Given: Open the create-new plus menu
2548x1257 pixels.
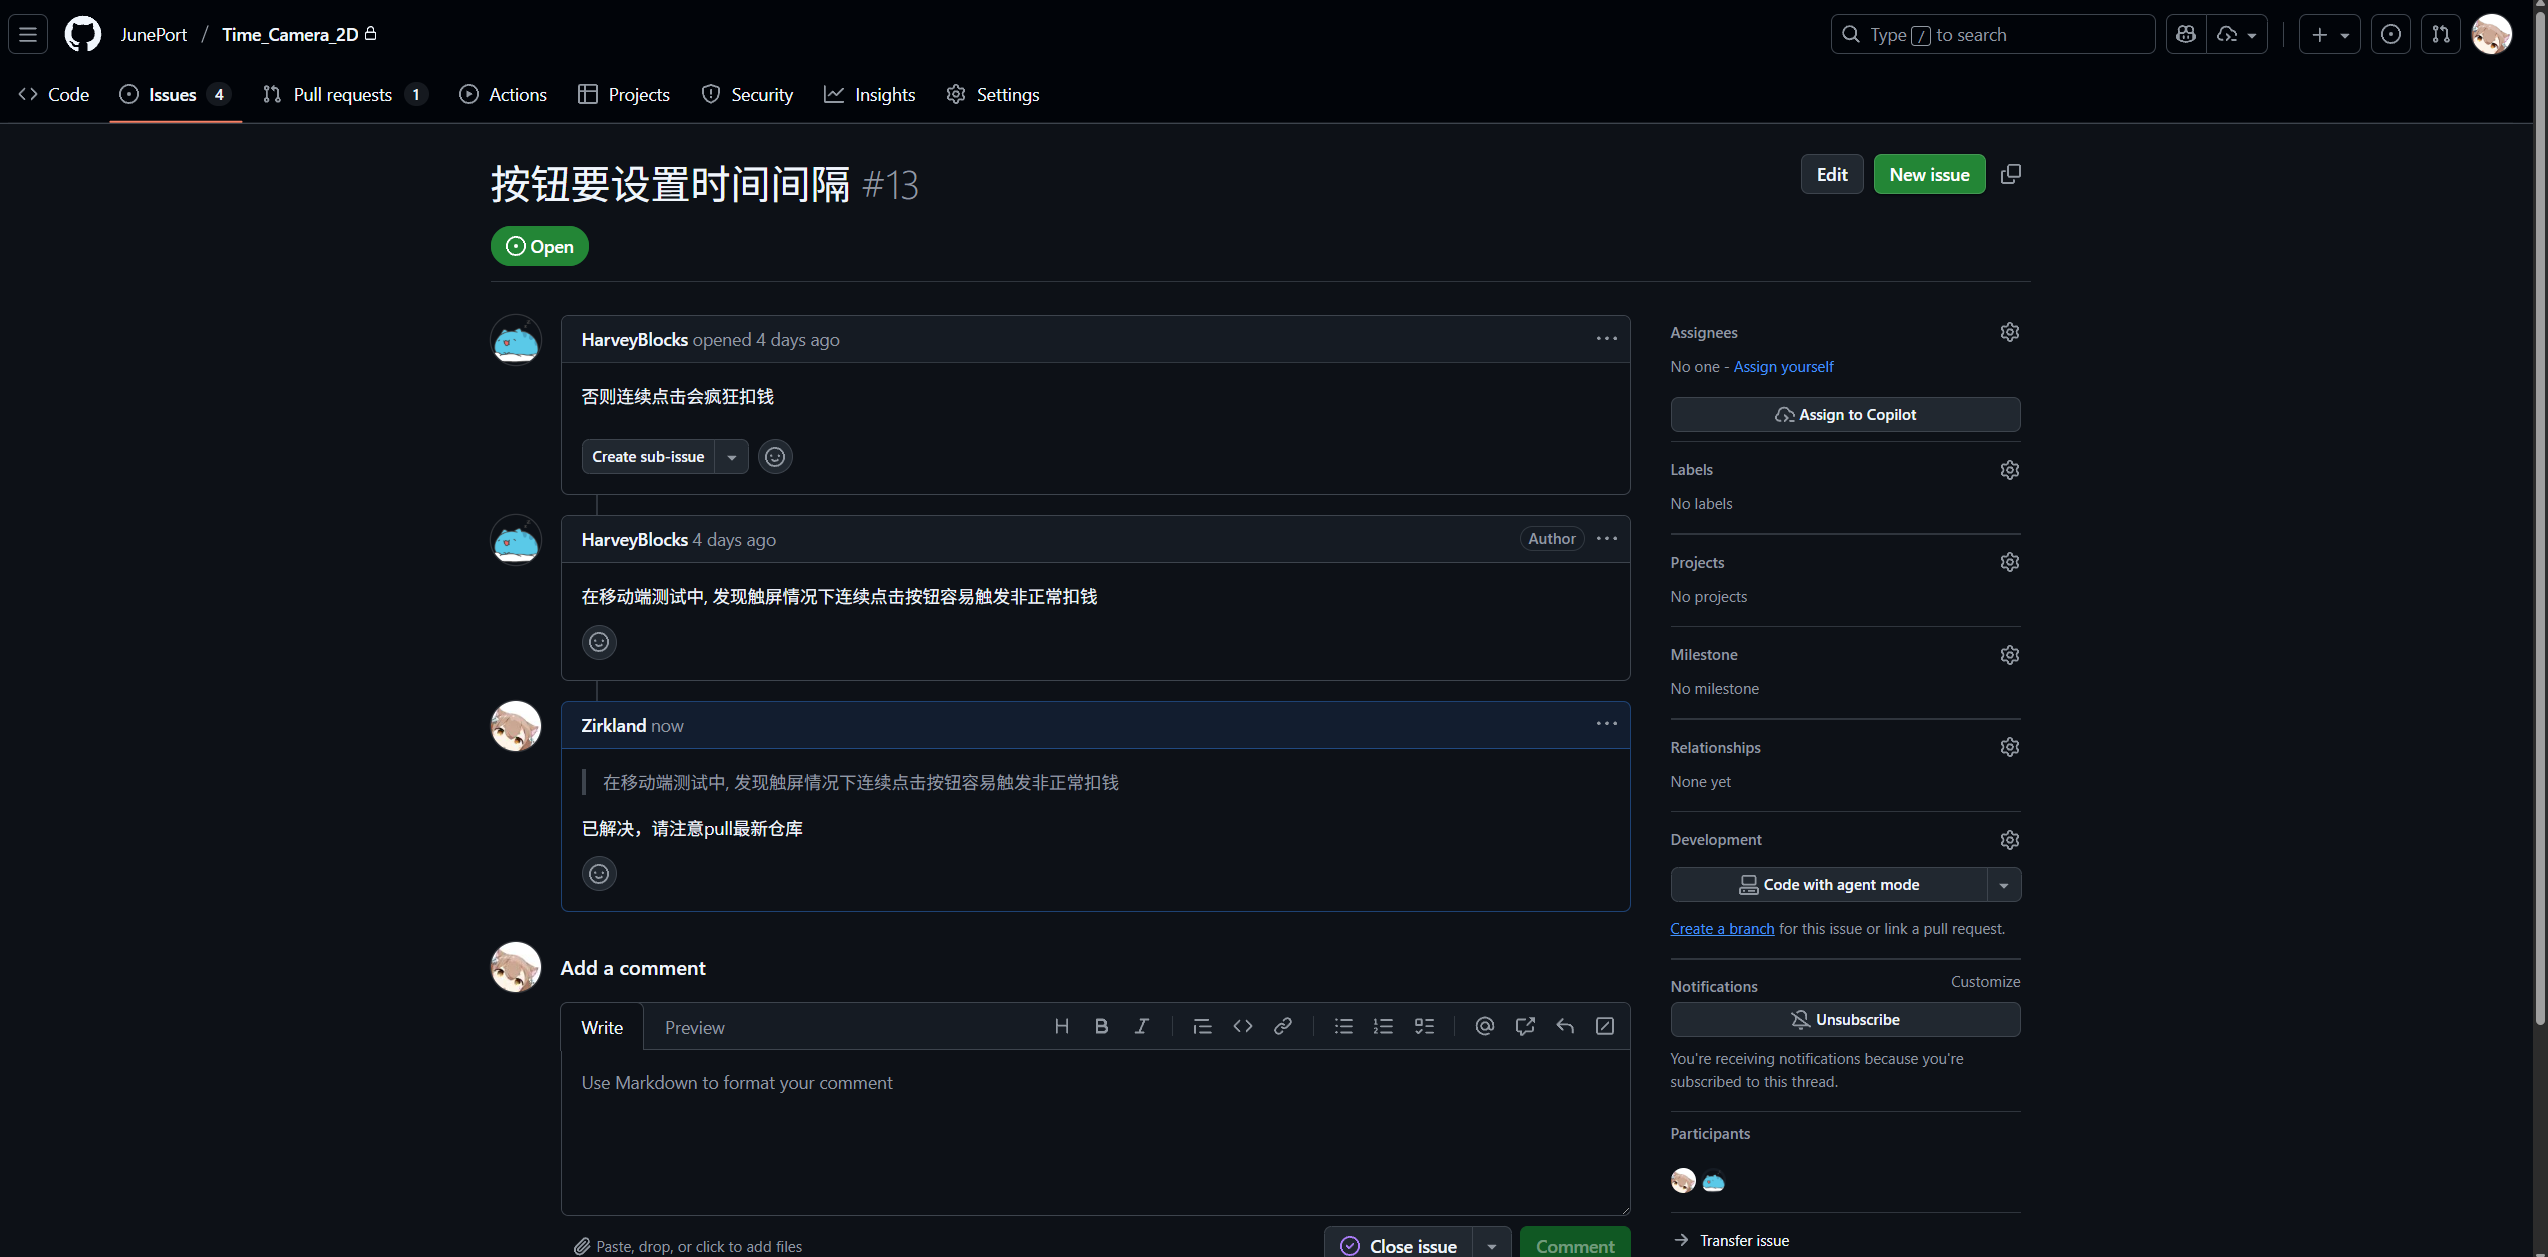Looking at the screenshot, I should [2329, 34].
